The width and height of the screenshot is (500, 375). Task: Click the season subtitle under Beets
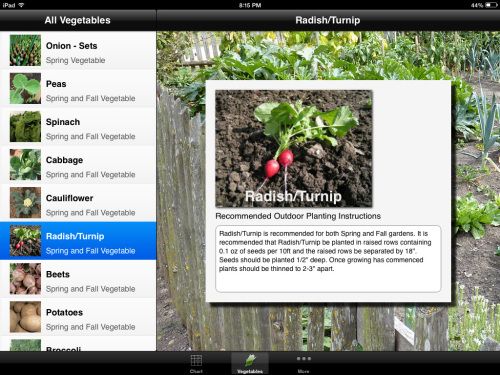coord(90,289)
